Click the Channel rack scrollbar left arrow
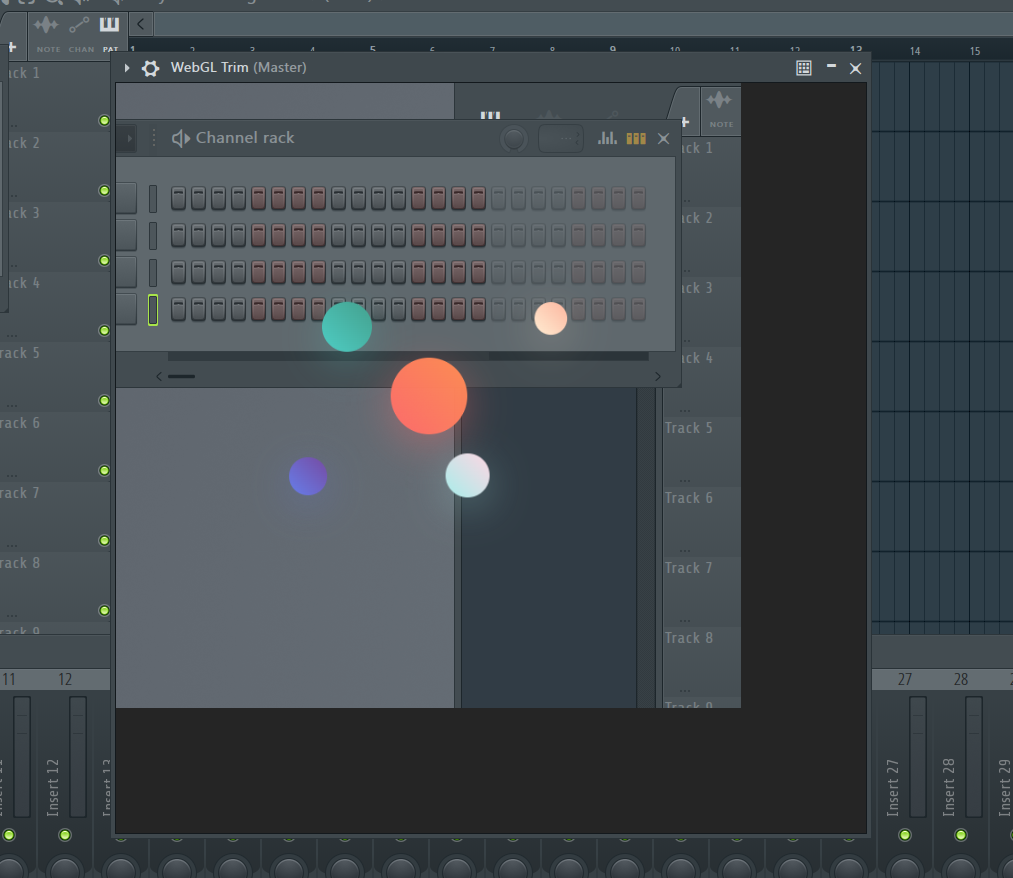Viewport: 1013px width, 878px height. [x=159, y=376]
